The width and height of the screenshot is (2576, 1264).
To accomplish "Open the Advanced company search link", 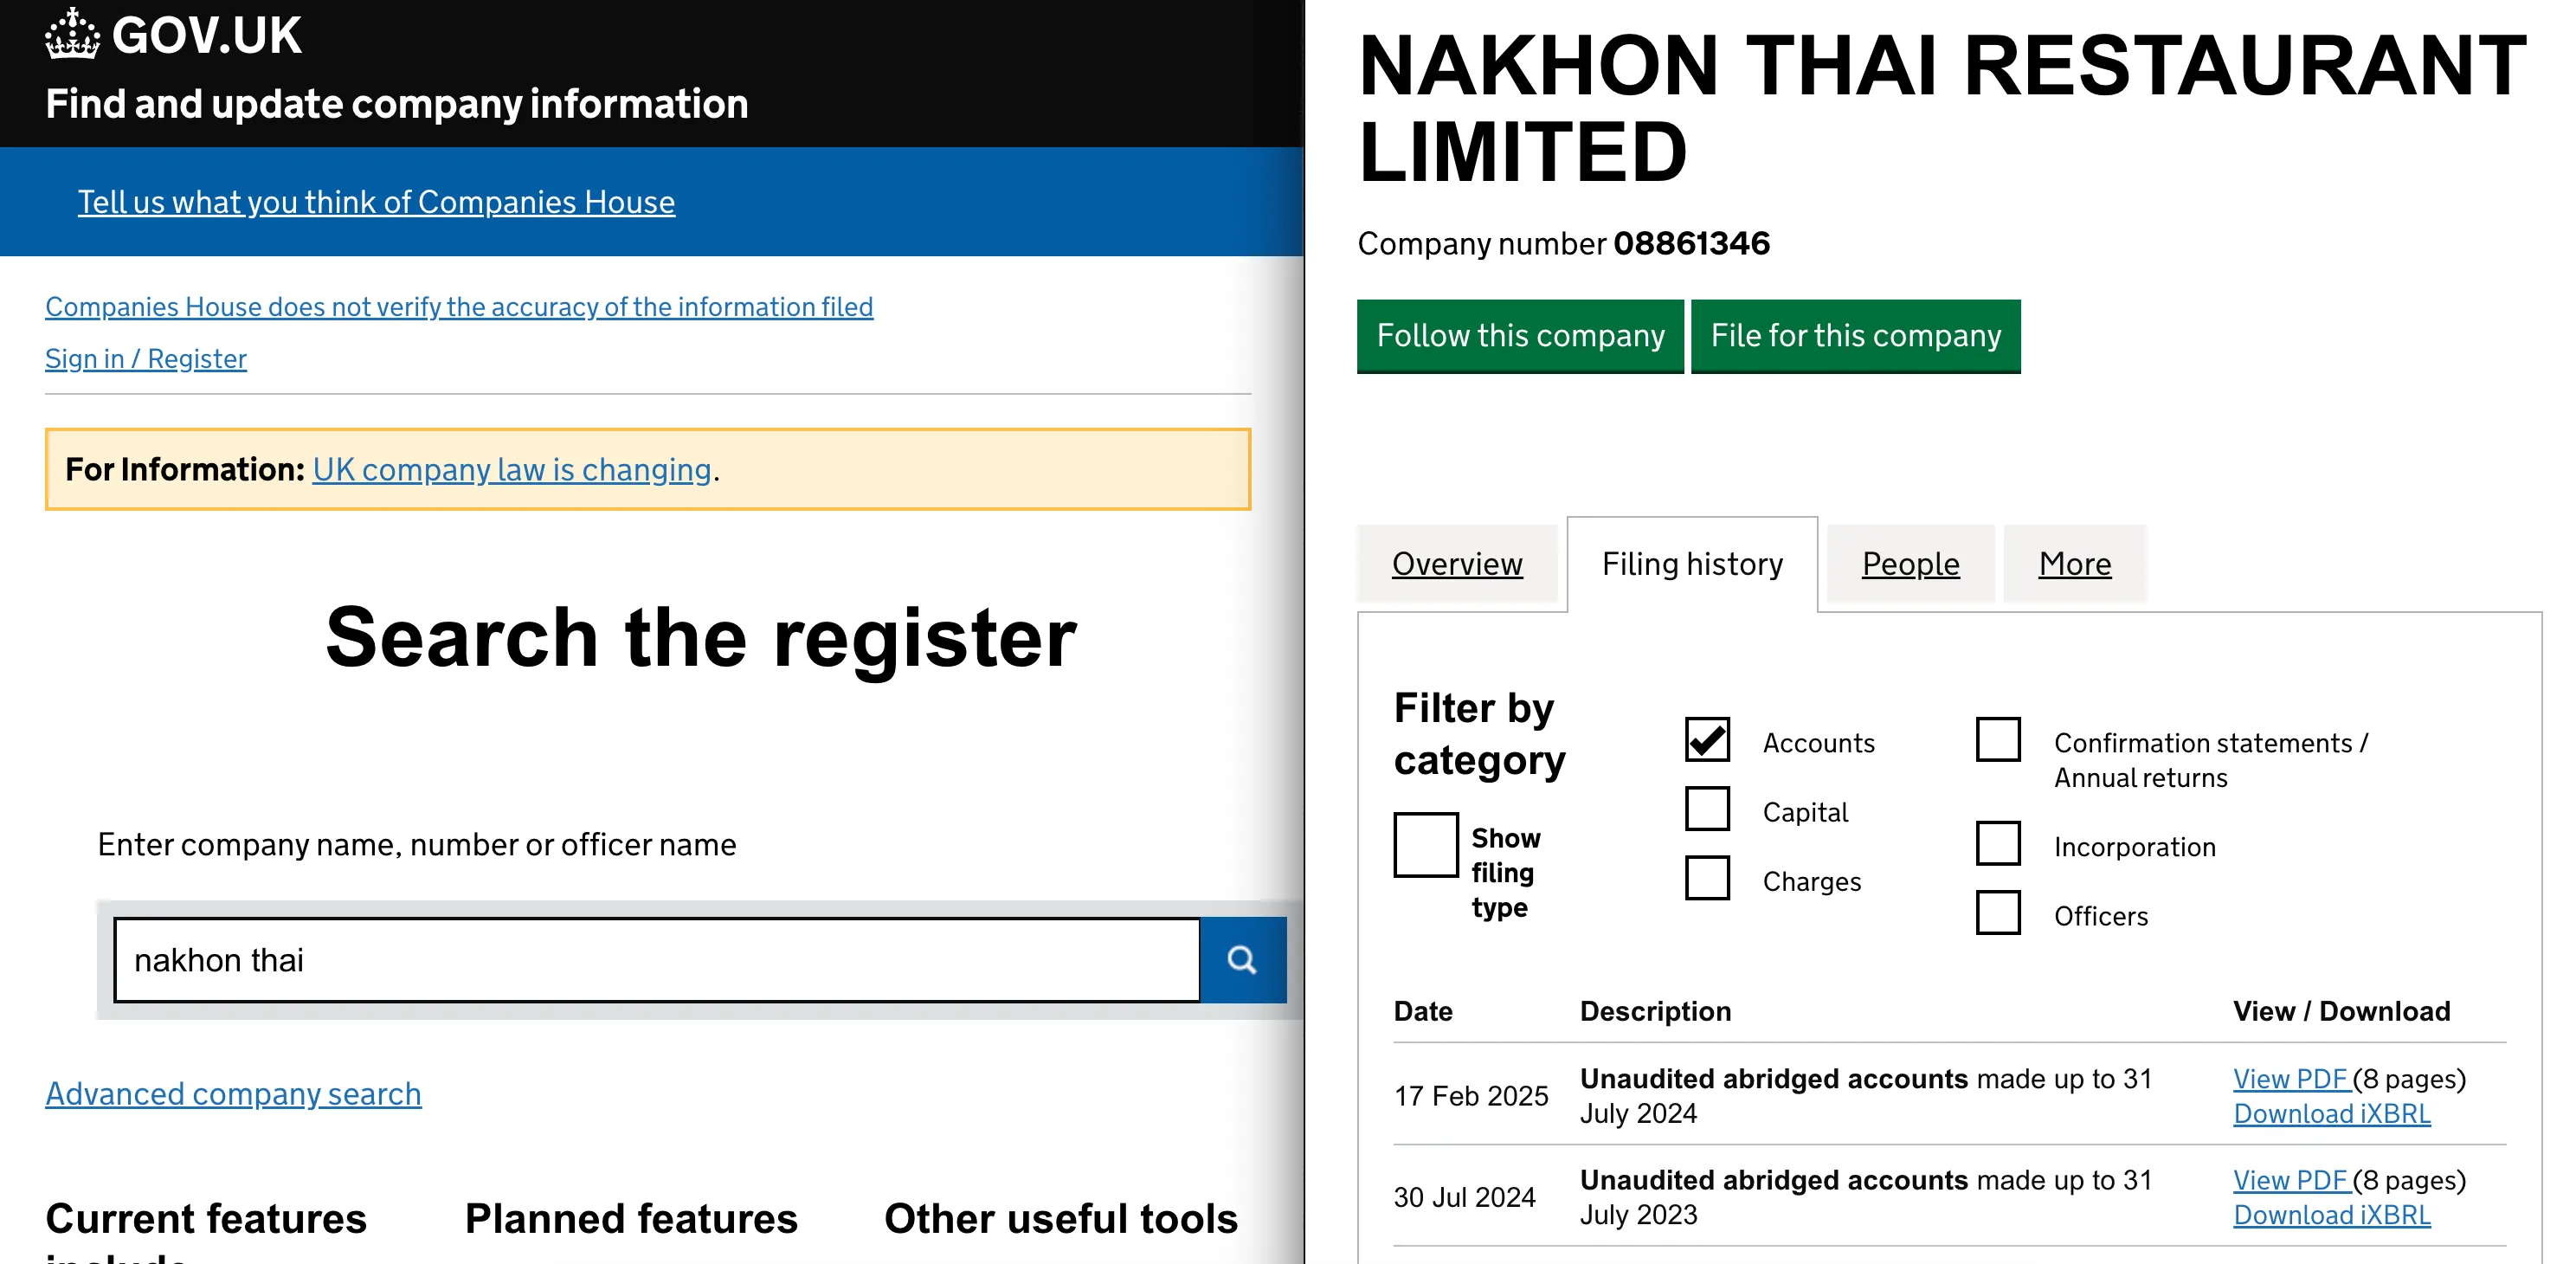I will click(233, 1093).
